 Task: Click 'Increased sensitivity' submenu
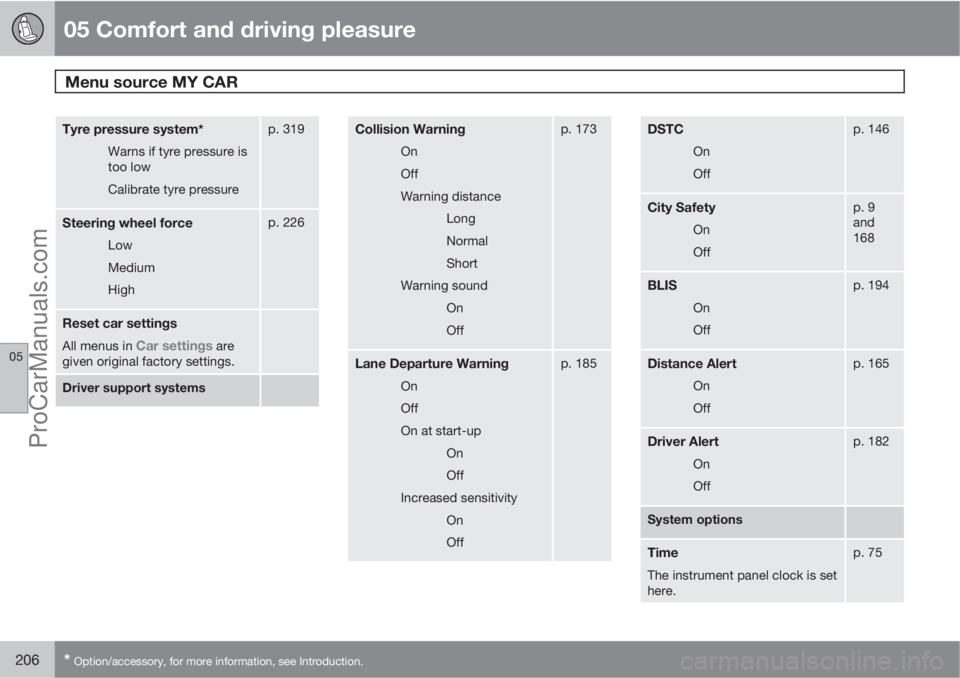point(459,498)
